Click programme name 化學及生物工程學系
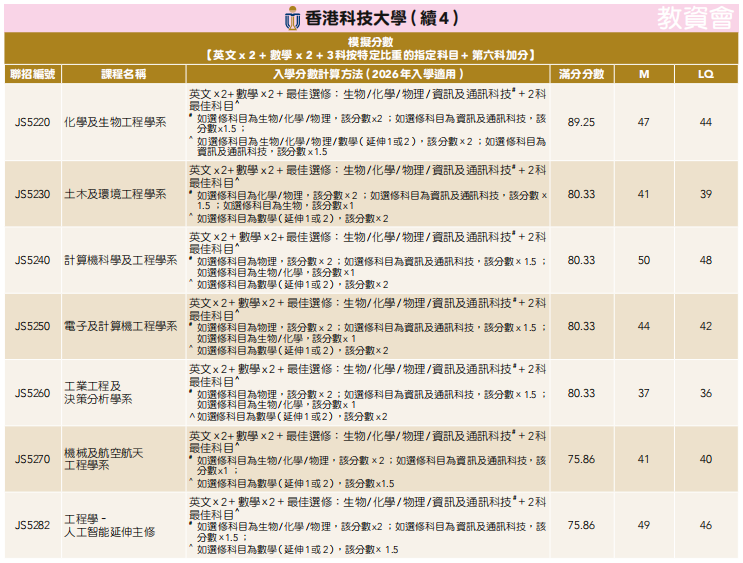 click(115, 122)
